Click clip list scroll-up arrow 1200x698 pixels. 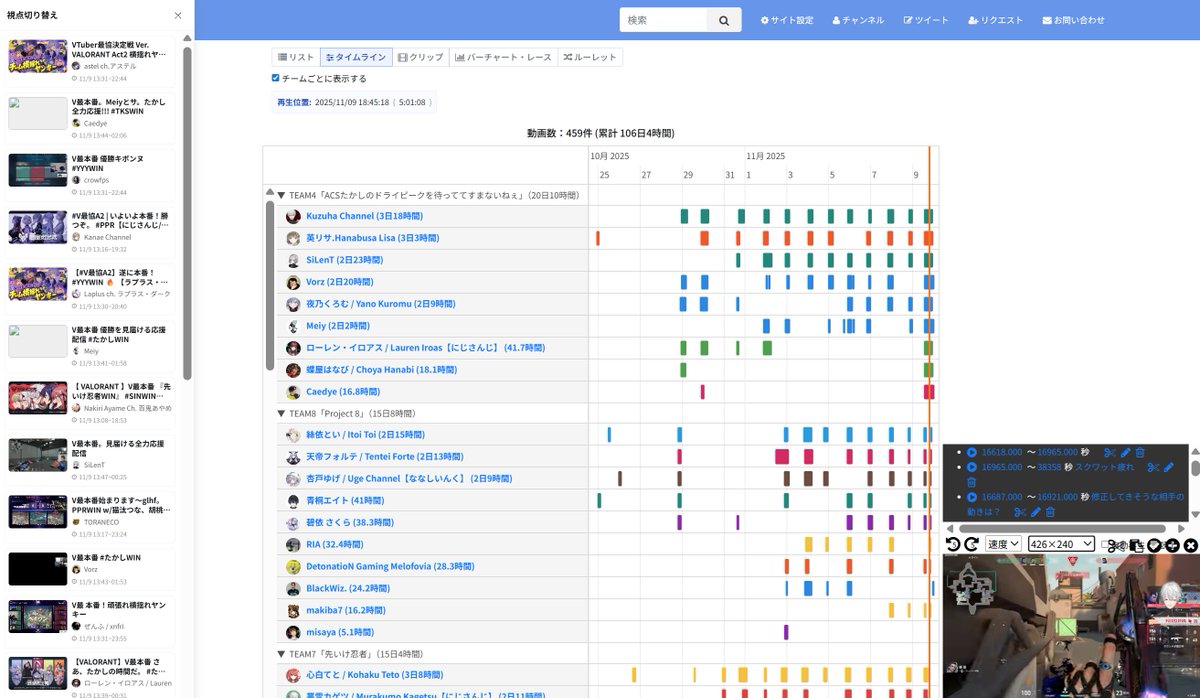[x=1196, y=451]
